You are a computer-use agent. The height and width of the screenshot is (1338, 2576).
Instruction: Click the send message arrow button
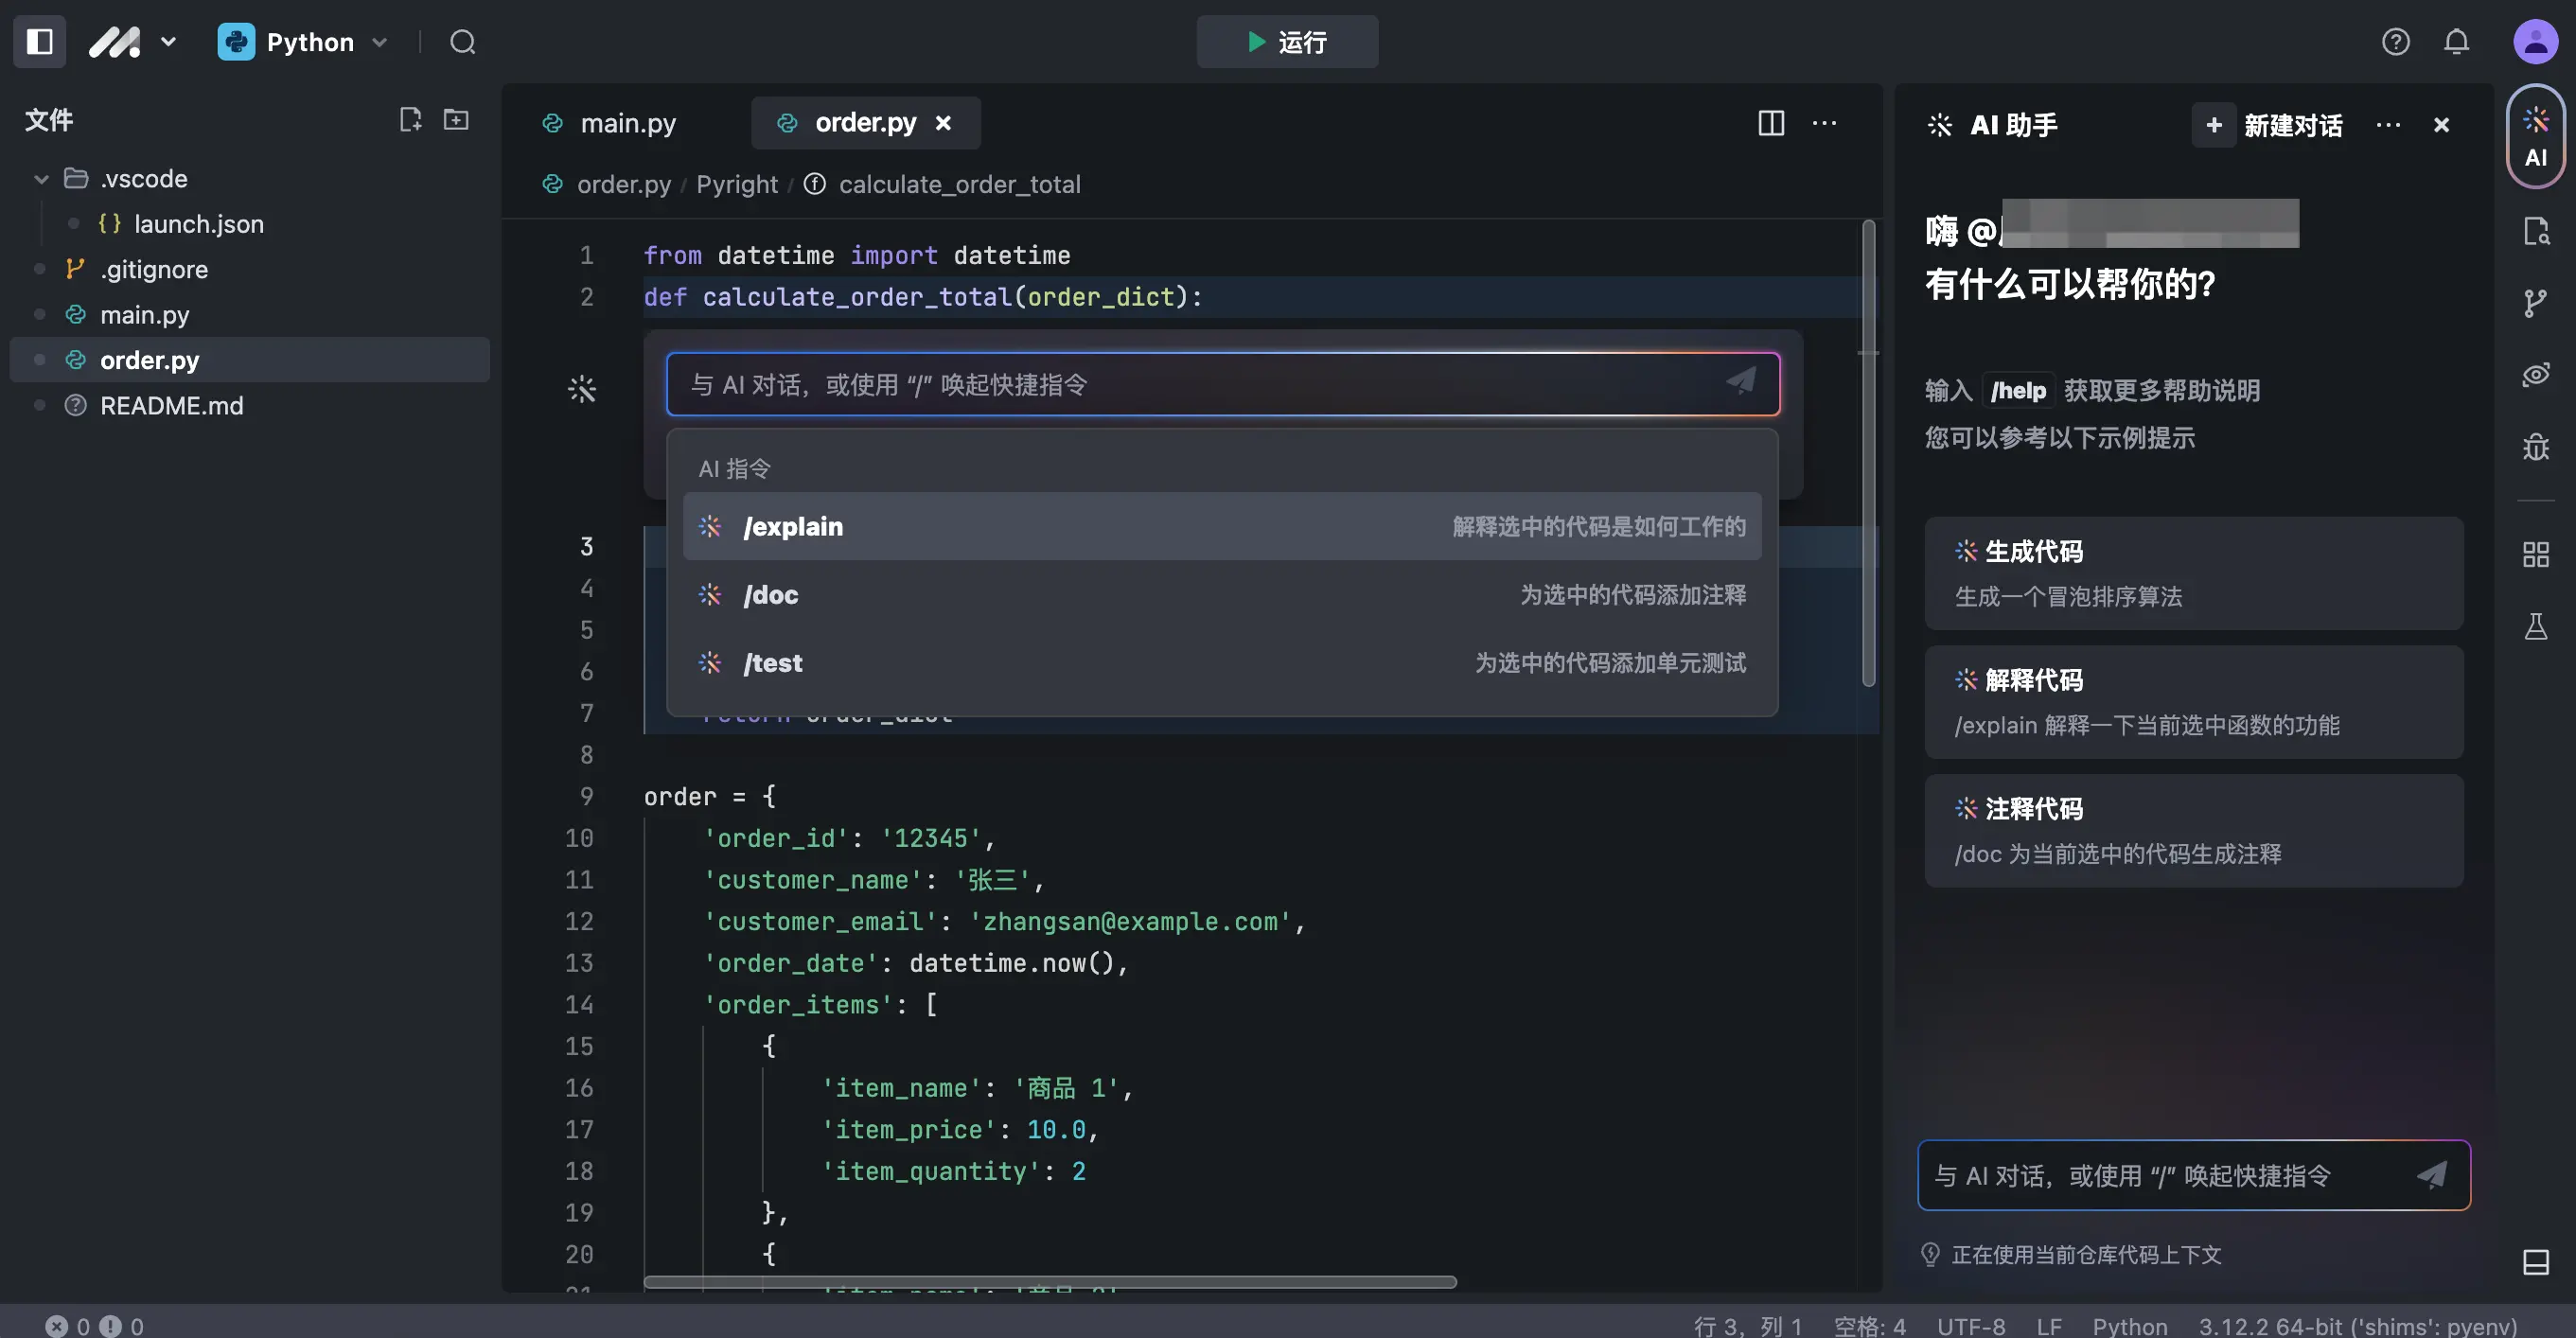pyautogui.click(x=1741, y=381)
